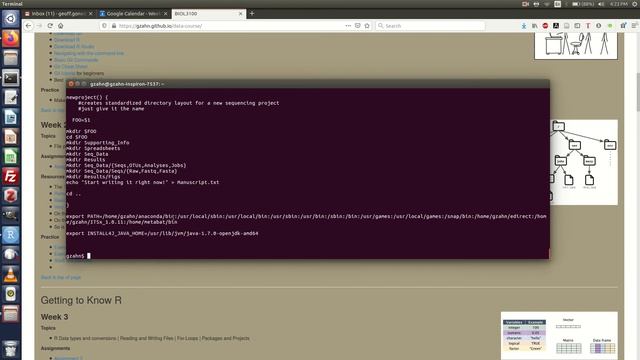Click 'mkdir Supporting_Info' line in terminal
The width and height of the screenshot is (640, 360).
pos(98,142)
